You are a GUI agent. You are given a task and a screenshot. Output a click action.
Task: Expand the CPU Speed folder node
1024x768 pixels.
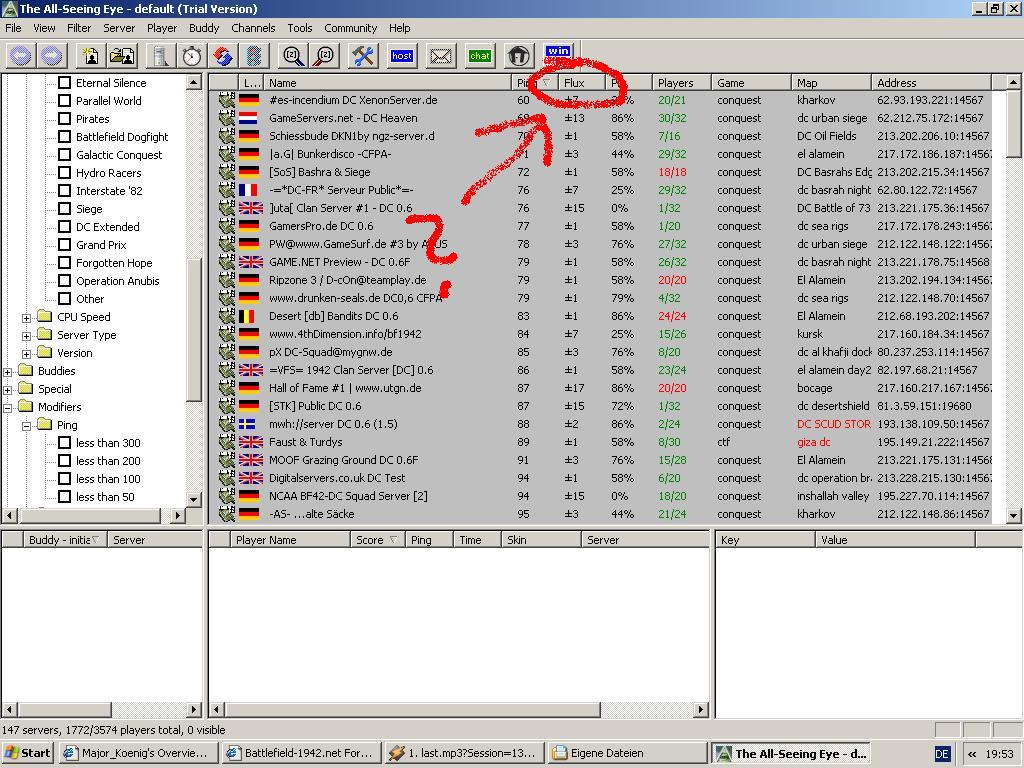coord(26,317)
